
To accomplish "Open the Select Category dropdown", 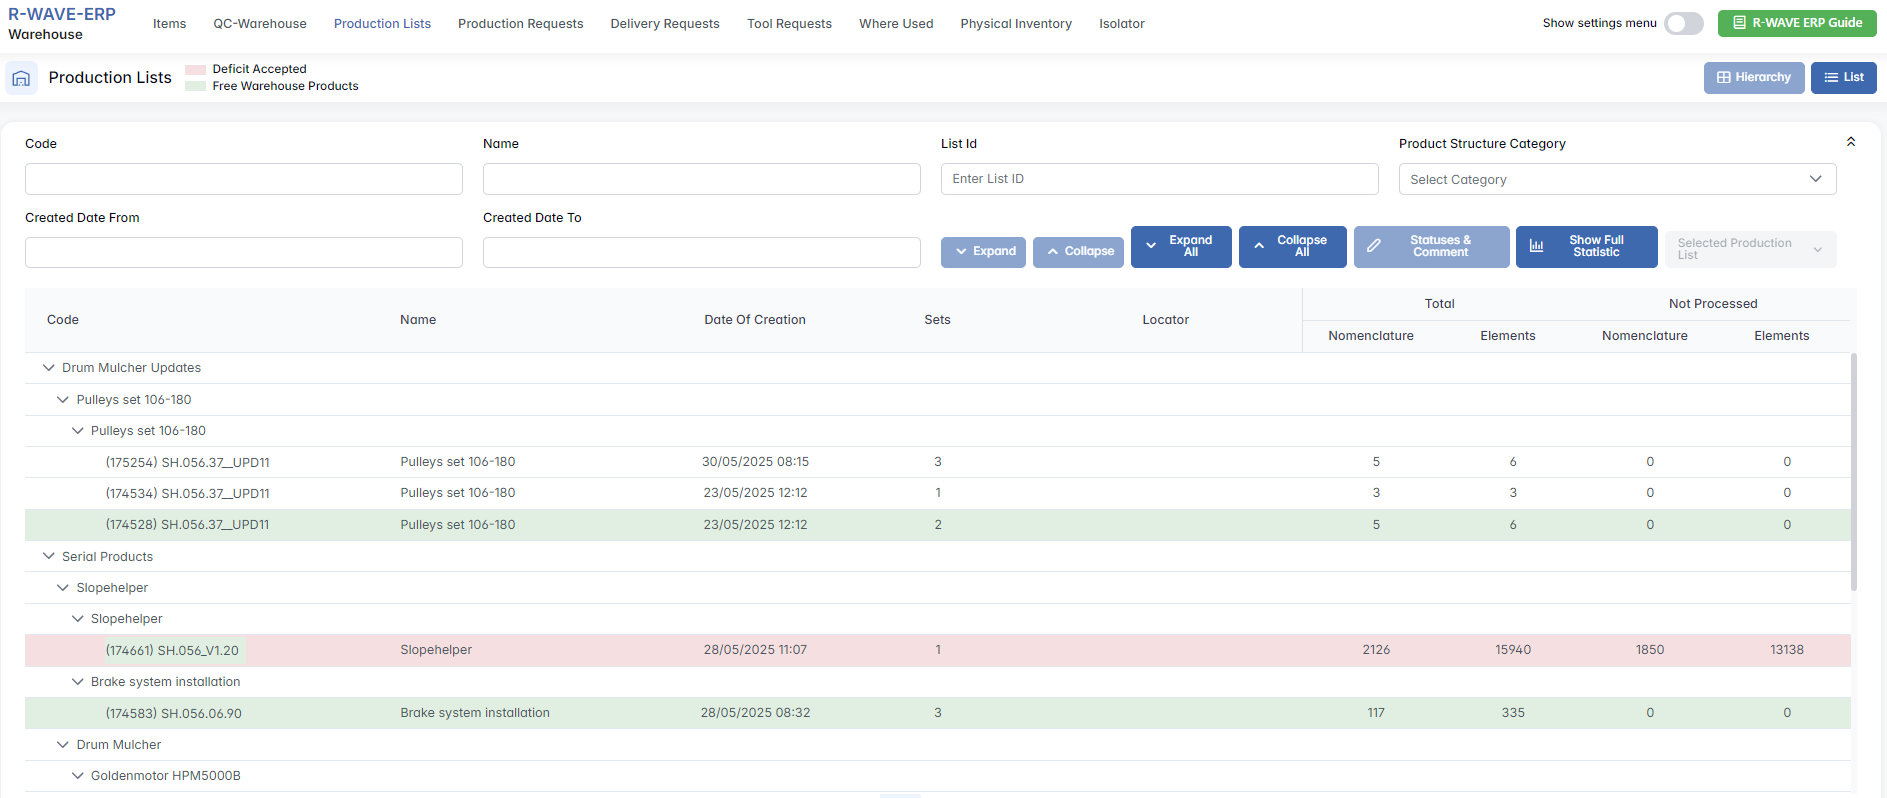I will pos(1616,179).
